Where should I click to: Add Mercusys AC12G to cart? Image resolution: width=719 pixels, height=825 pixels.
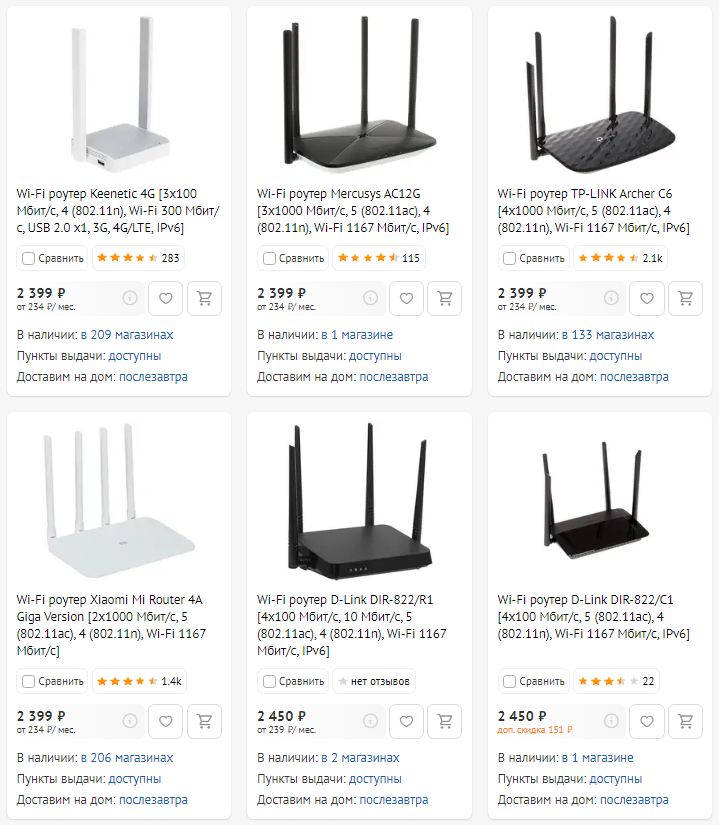pyautogui.click(x=445, y=298)
